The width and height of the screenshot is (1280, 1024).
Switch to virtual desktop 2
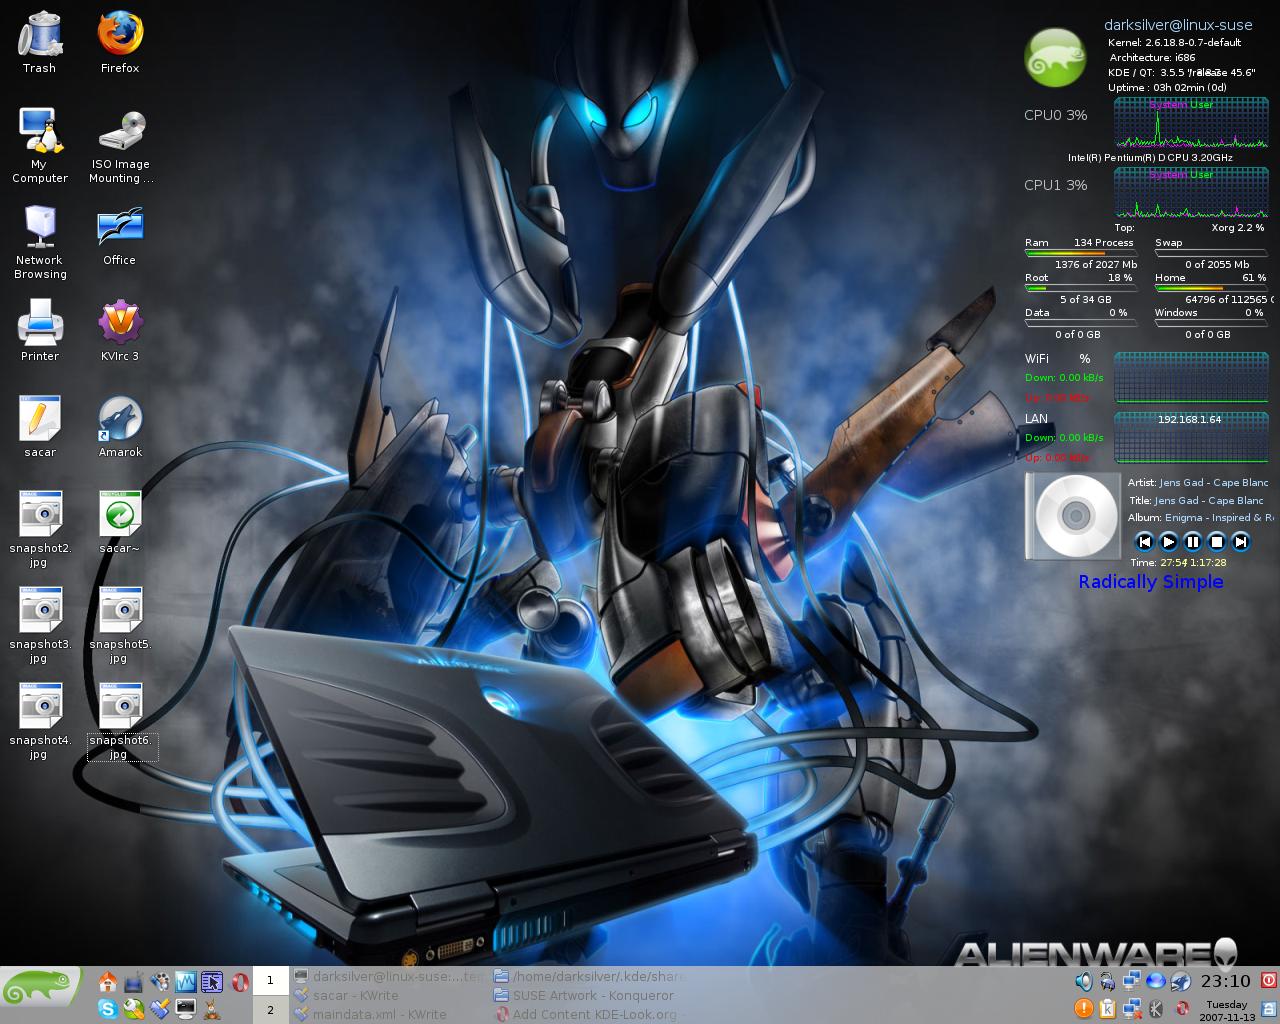(x=270, y=1010)
